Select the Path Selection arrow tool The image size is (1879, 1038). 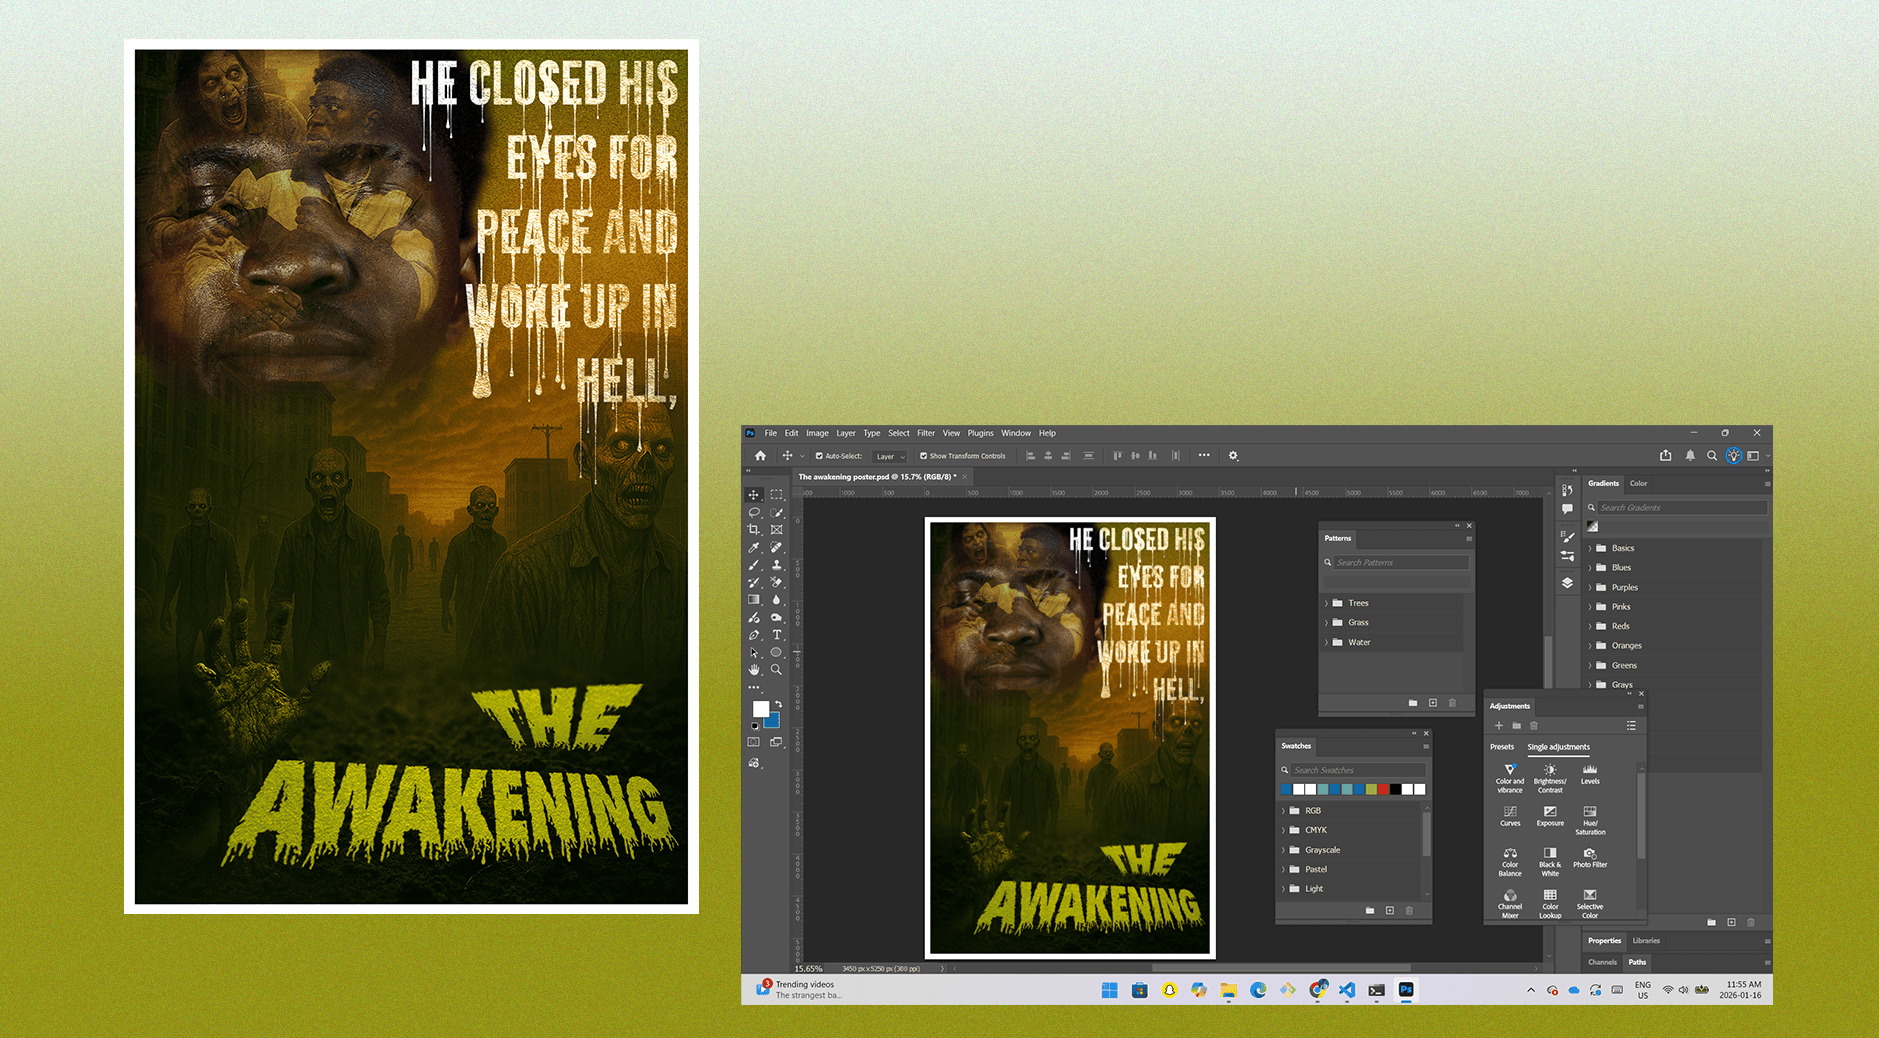[x=754, y=652]
